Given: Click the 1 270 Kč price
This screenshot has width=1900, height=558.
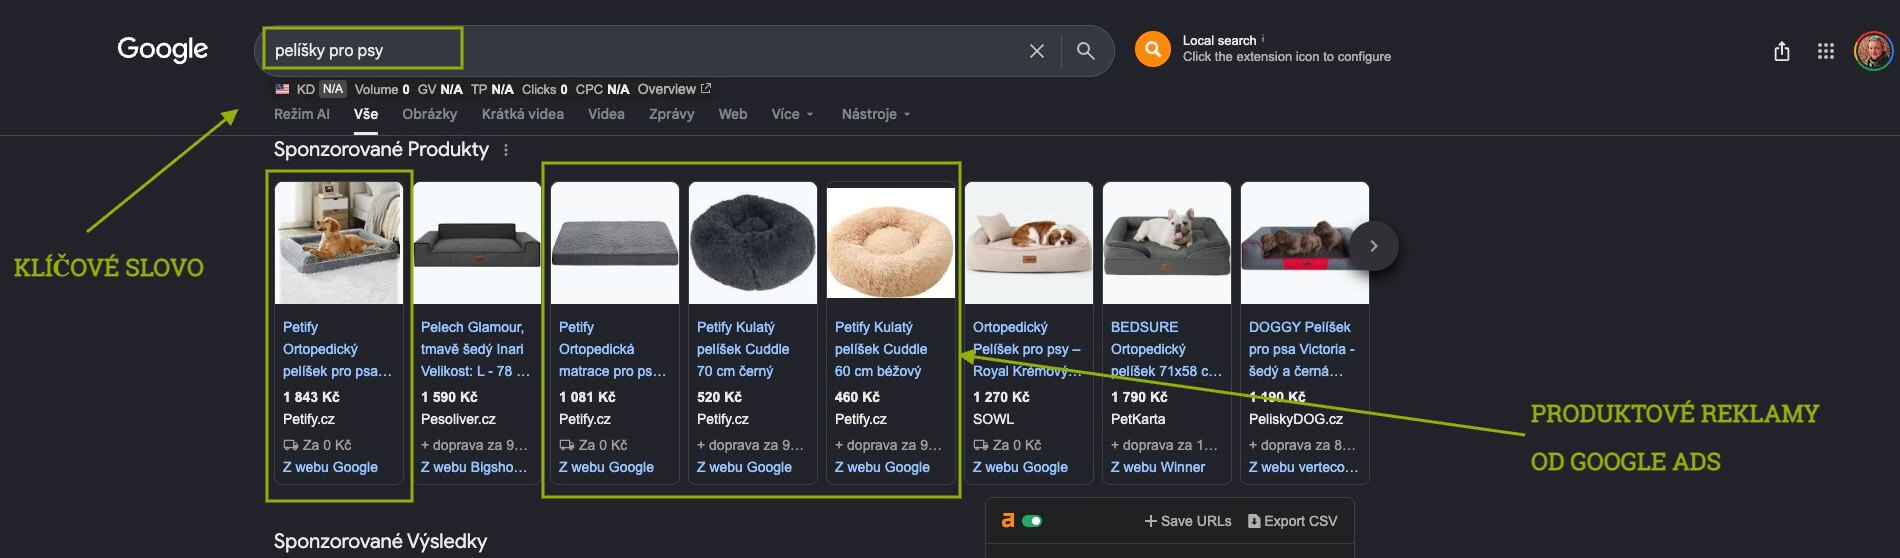Looking at the screenshot, I should 1001,397.
